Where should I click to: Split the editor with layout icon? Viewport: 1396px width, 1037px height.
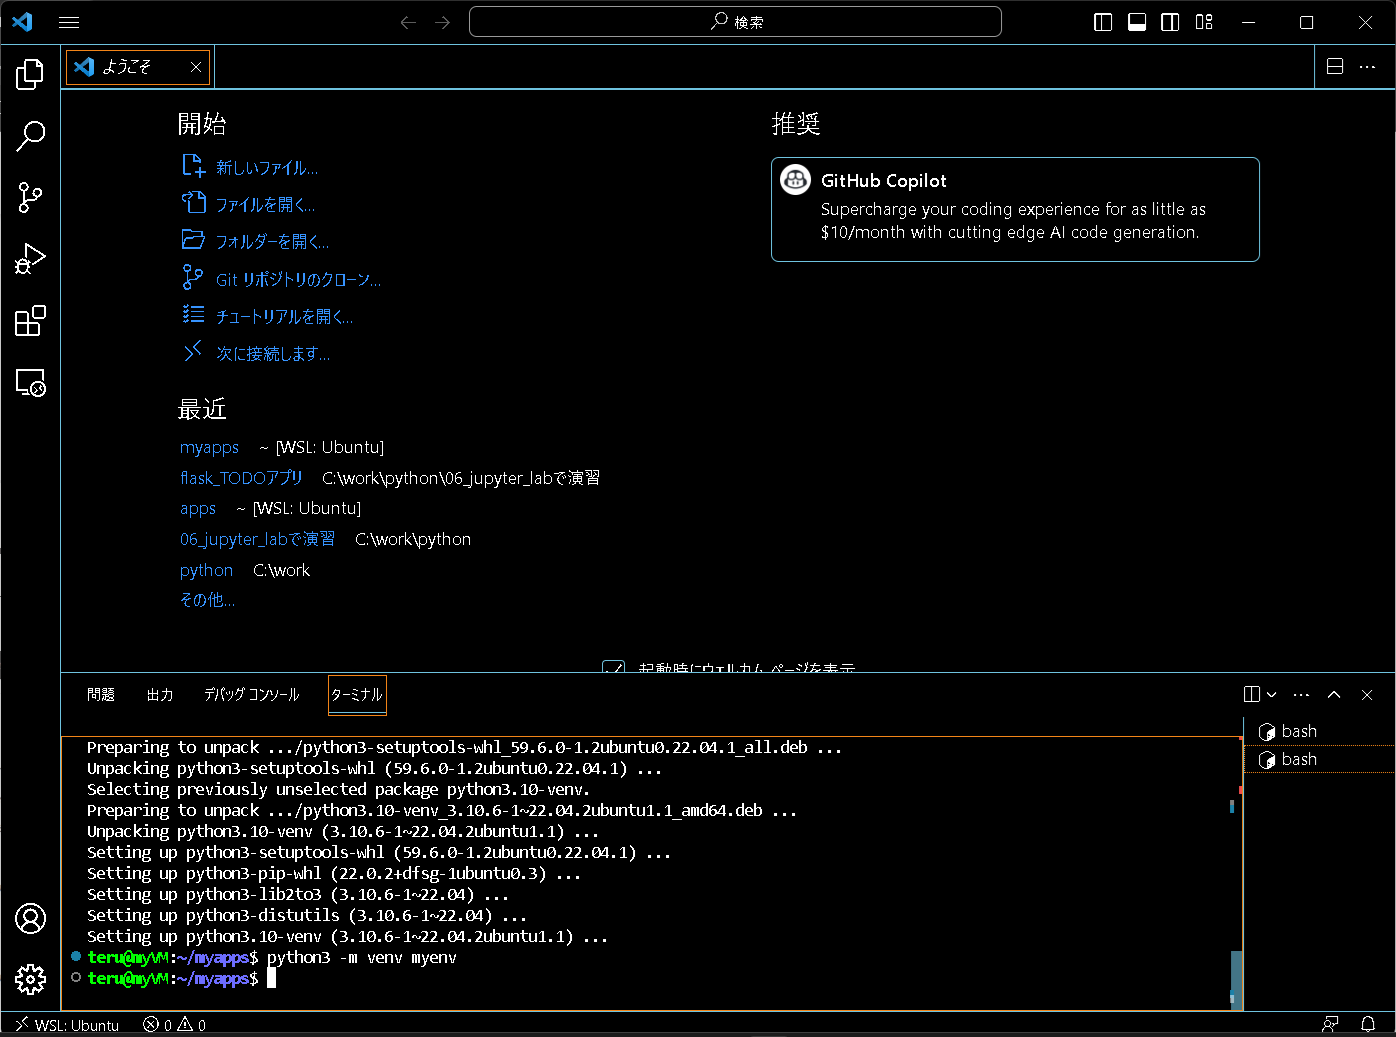1334,67
